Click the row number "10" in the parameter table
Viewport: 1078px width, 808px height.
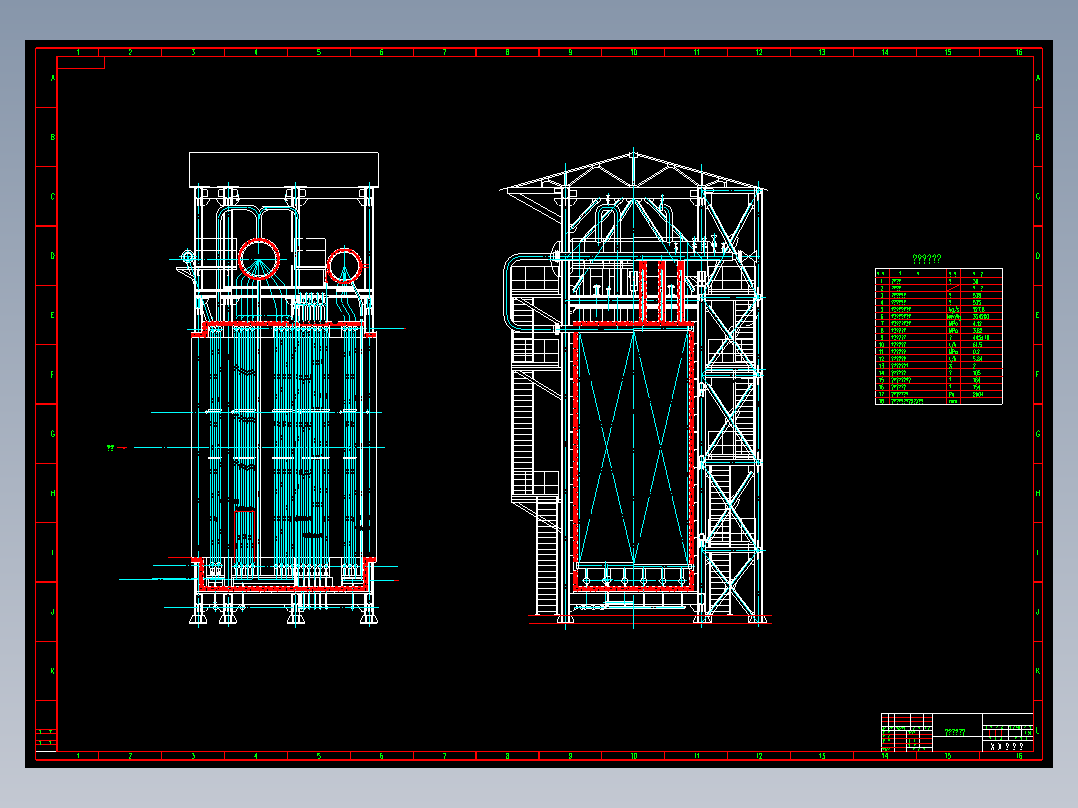click(882, 345)
